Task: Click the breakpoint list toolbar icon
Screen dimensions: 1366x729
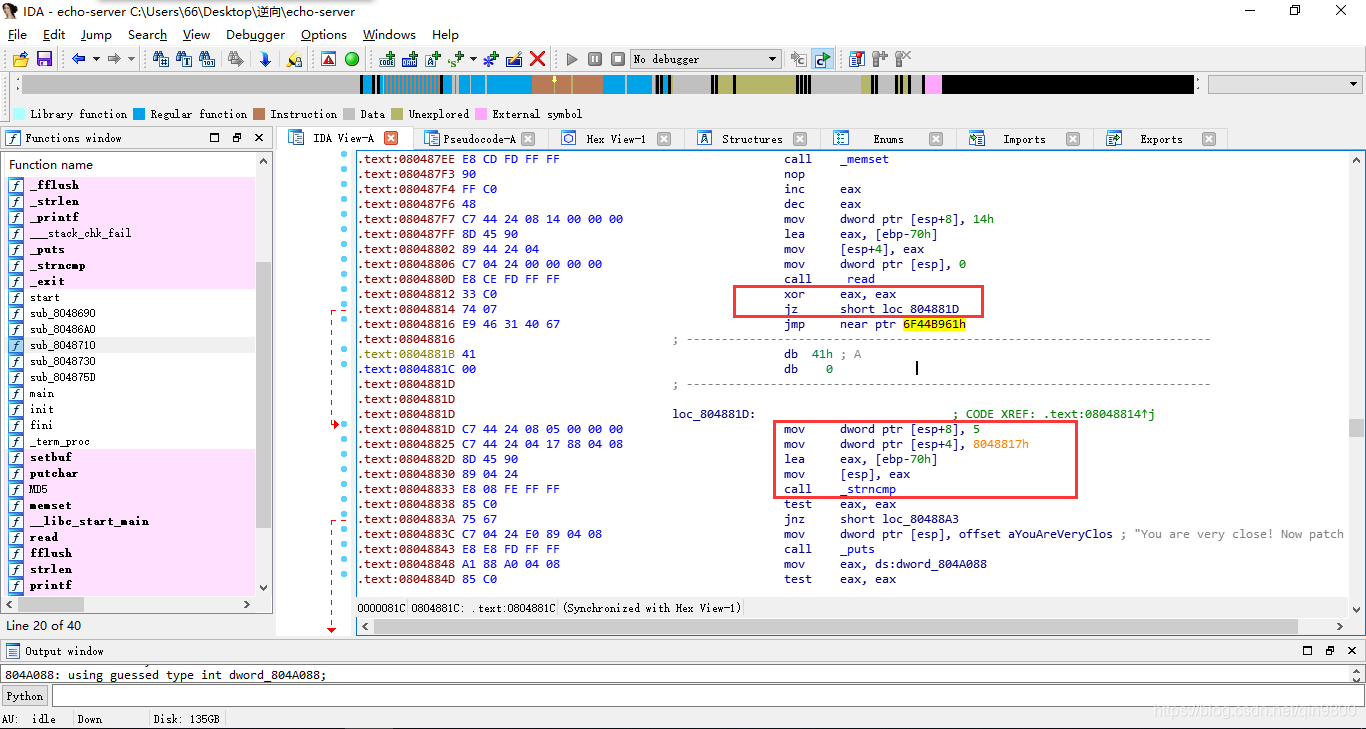Action: pyautogui.click(x=857, y=59)
